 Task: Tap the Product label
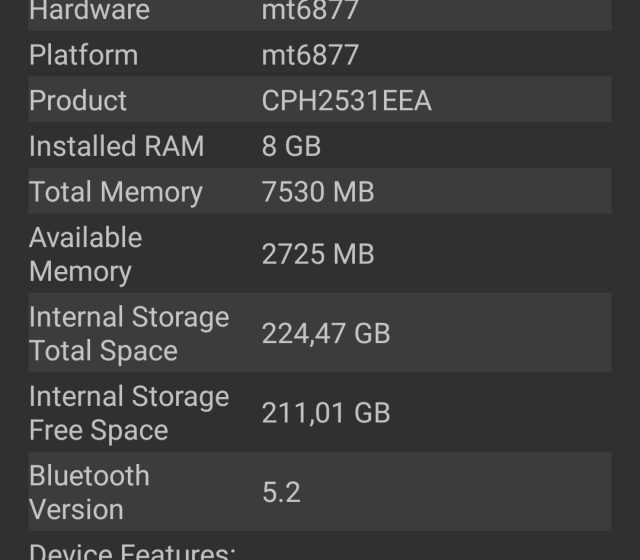coord(78,100)
